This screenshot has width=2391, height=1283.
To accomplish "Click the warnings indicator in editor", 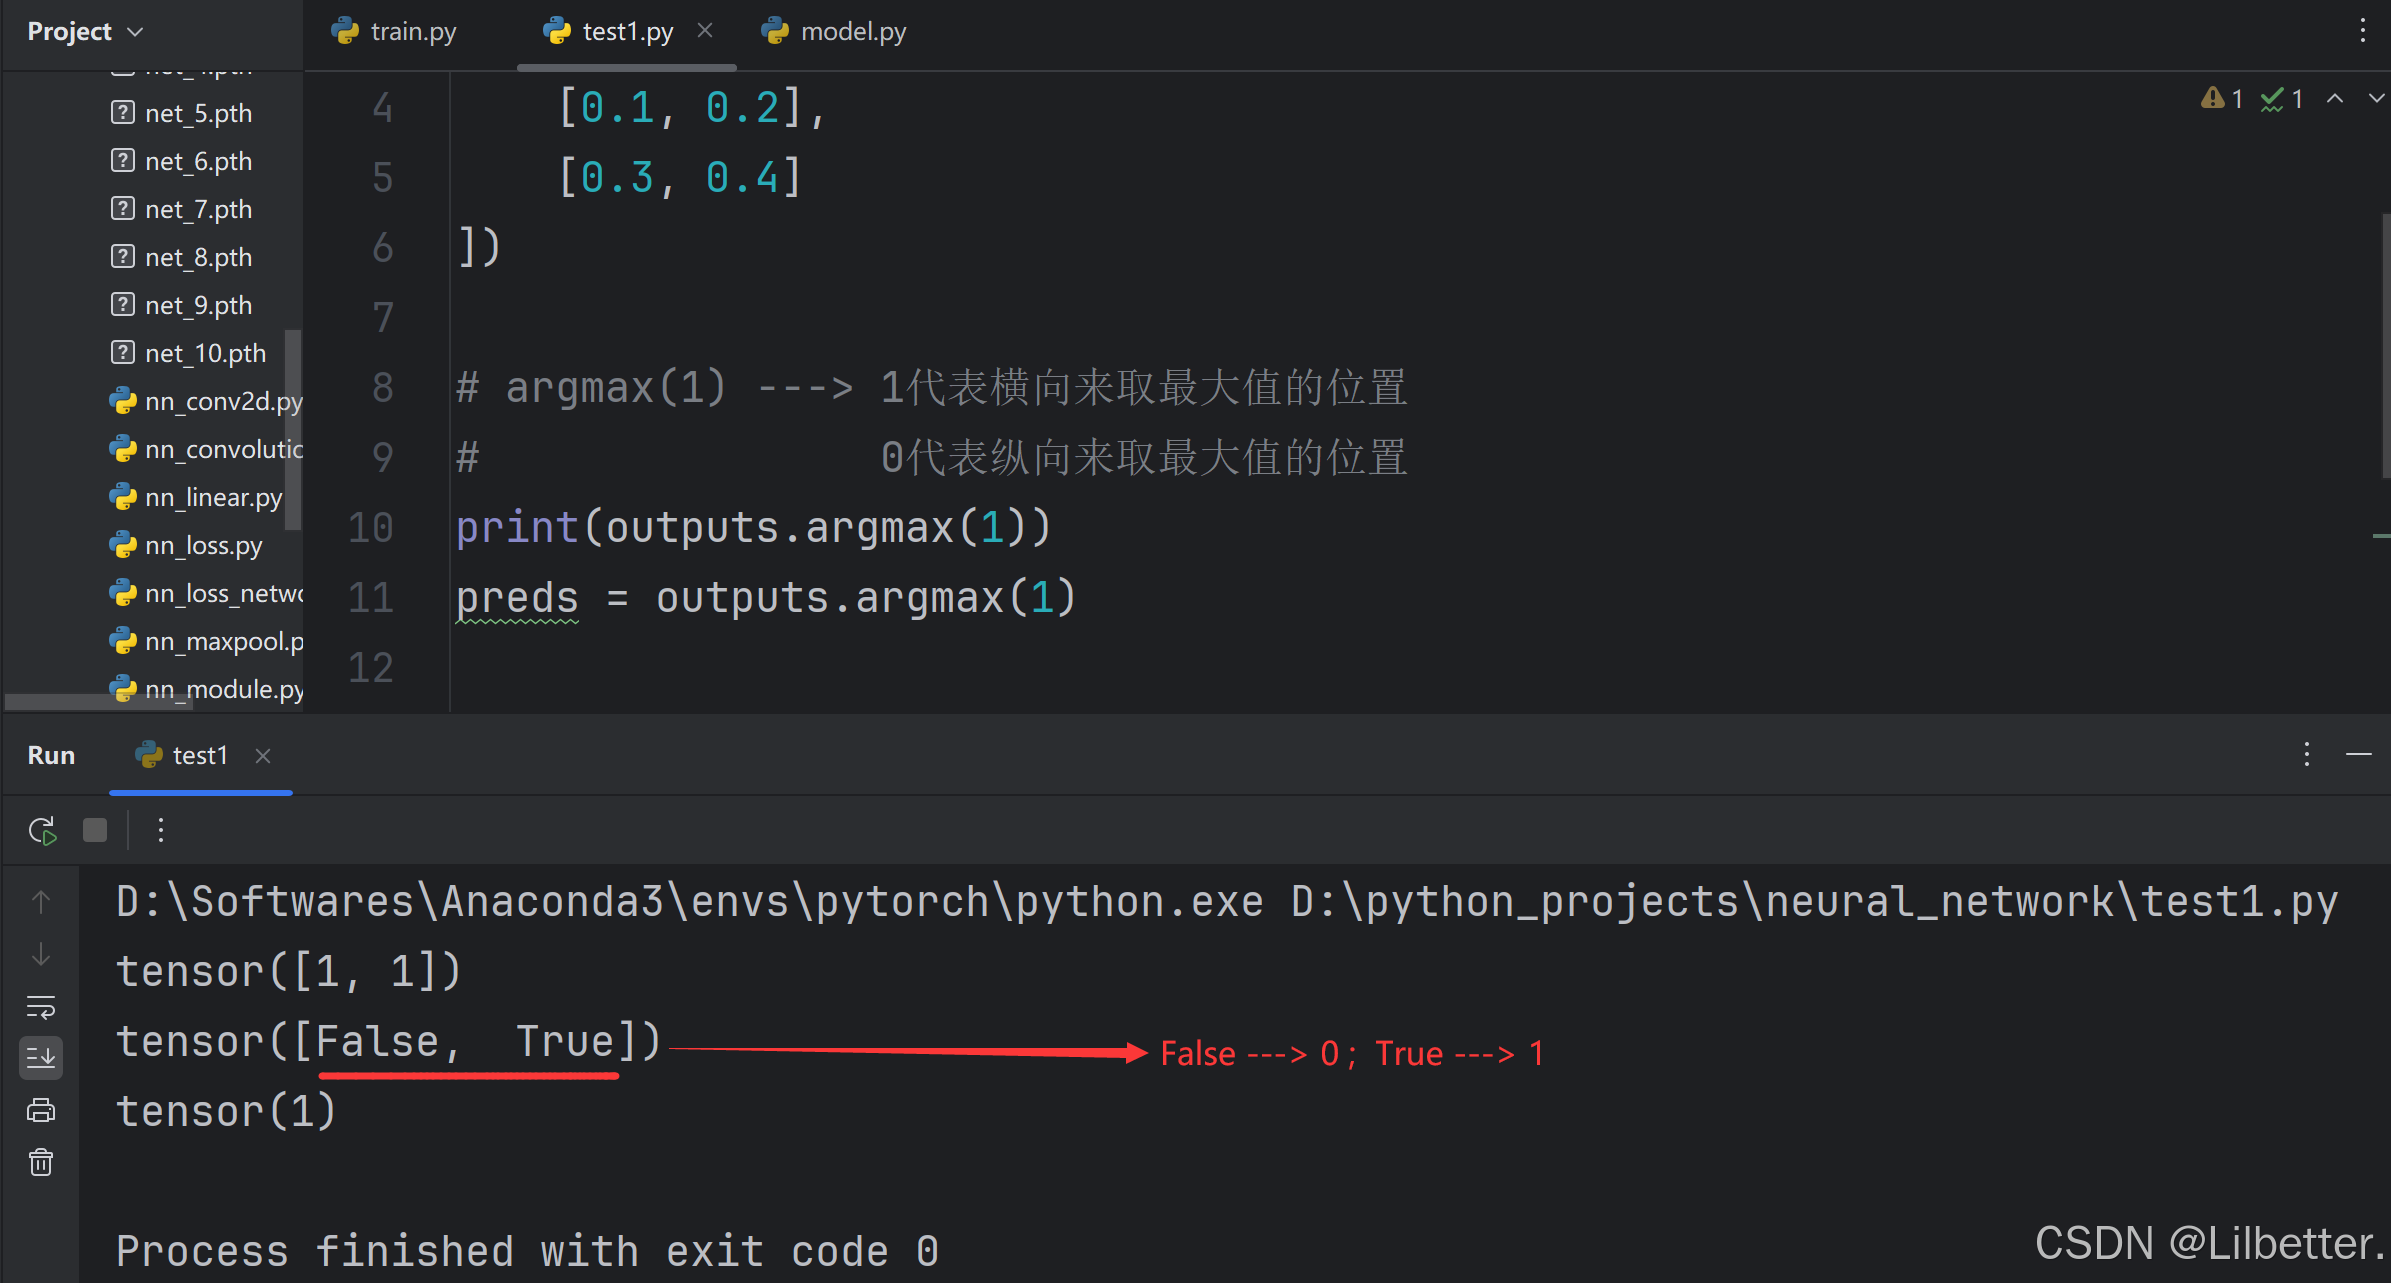I will 2221,98.
